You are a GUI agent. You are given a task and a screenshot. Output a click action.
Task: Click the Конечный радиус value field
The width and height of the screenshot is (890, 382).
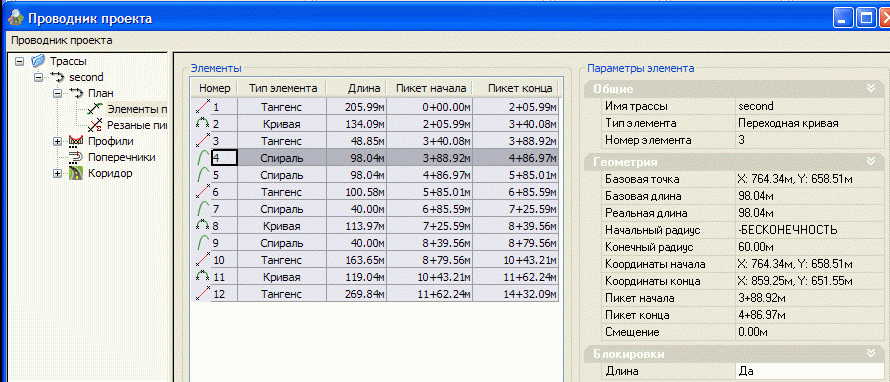click(x=809, y=247)
